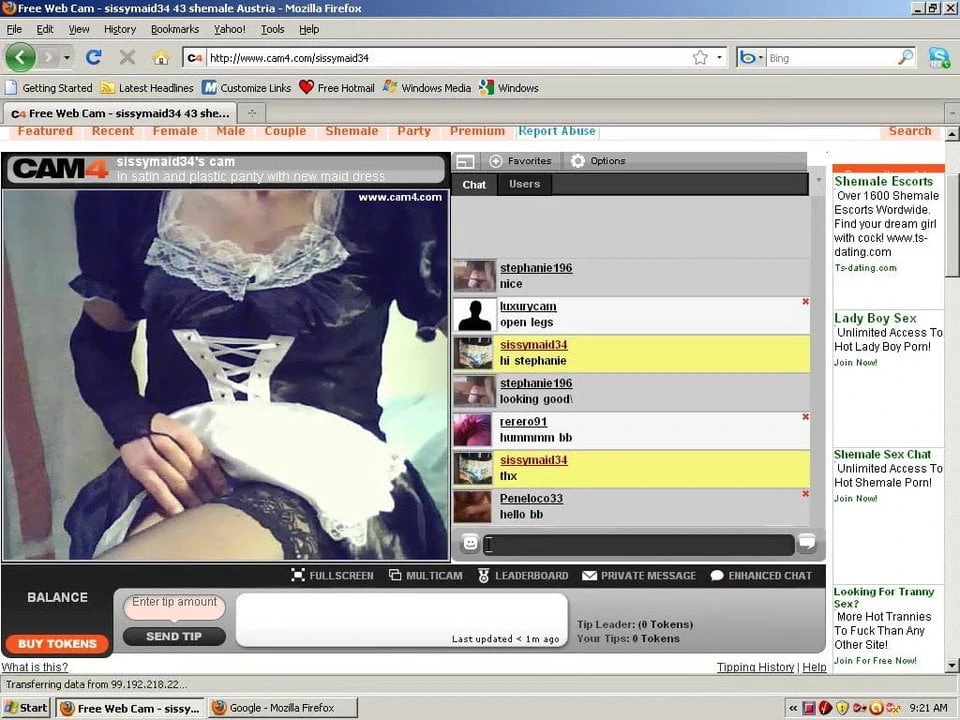This screenshot has height=720, width=960.
Task: Open the Bookmarks menu
Action: pyautogui.click(x=175, y=29)
